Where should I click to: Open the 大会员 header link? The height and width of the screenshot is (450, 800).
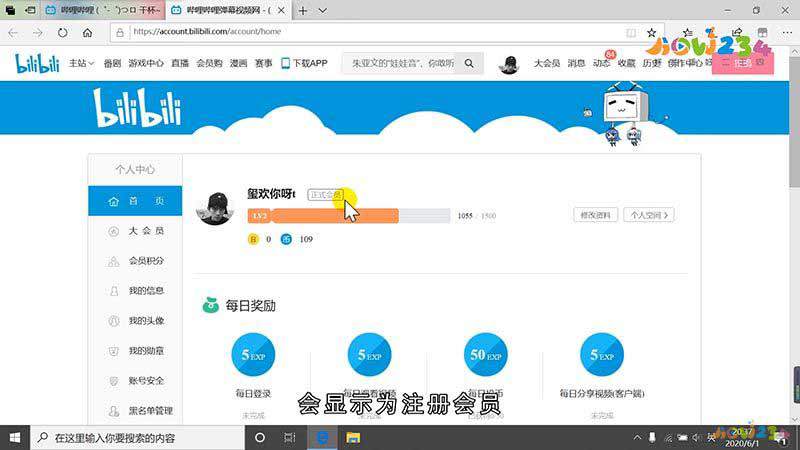pos(546,63)
